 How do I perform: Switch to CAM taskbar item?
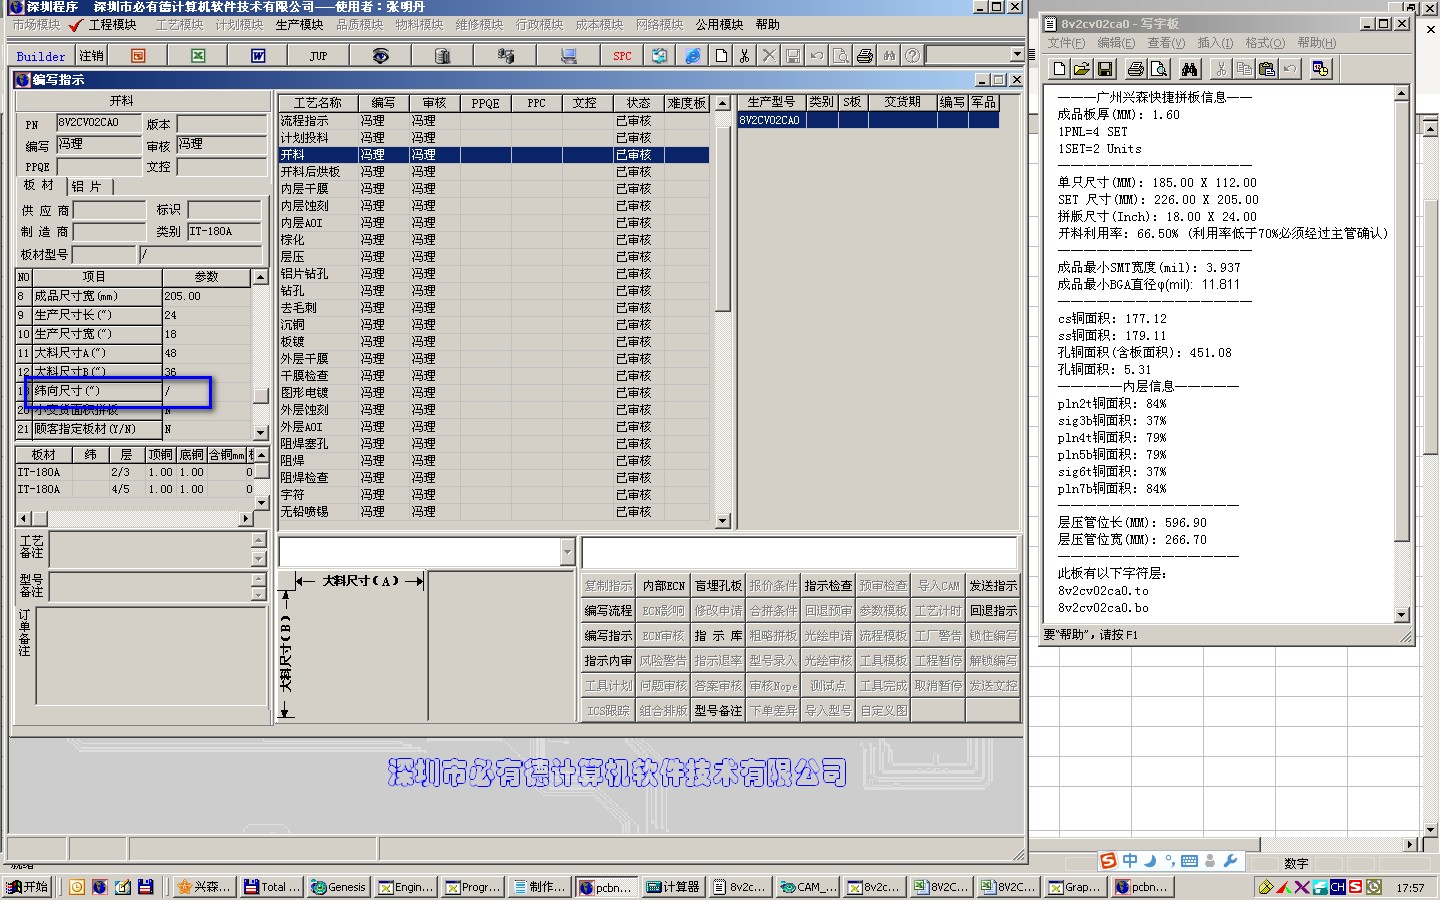[808, 887]
